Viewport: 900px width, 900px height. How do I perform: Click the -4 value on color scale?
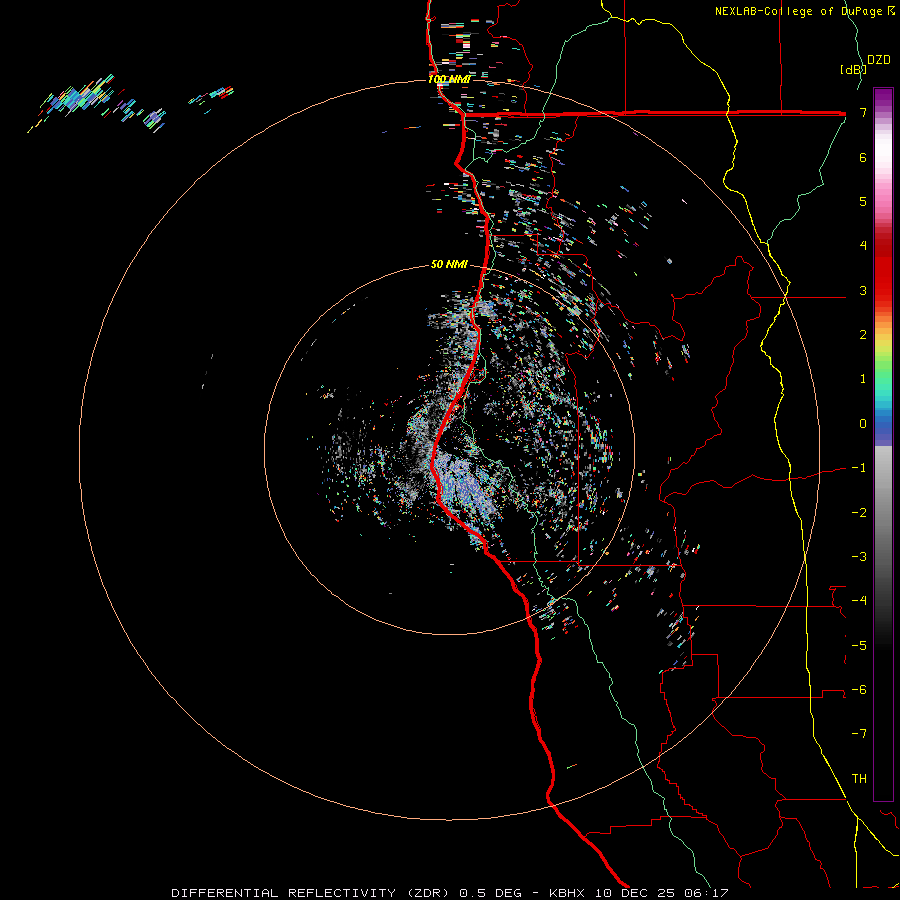pyautogui.click(x=859, y=601)
